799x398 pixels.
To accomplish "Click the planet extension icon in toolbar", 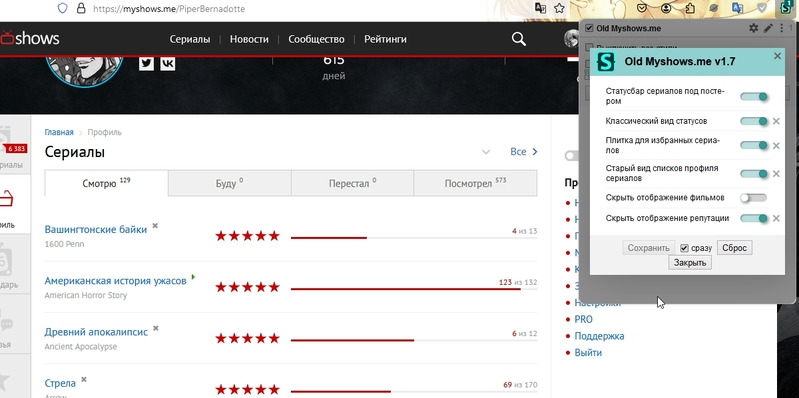I will (714, 8).
